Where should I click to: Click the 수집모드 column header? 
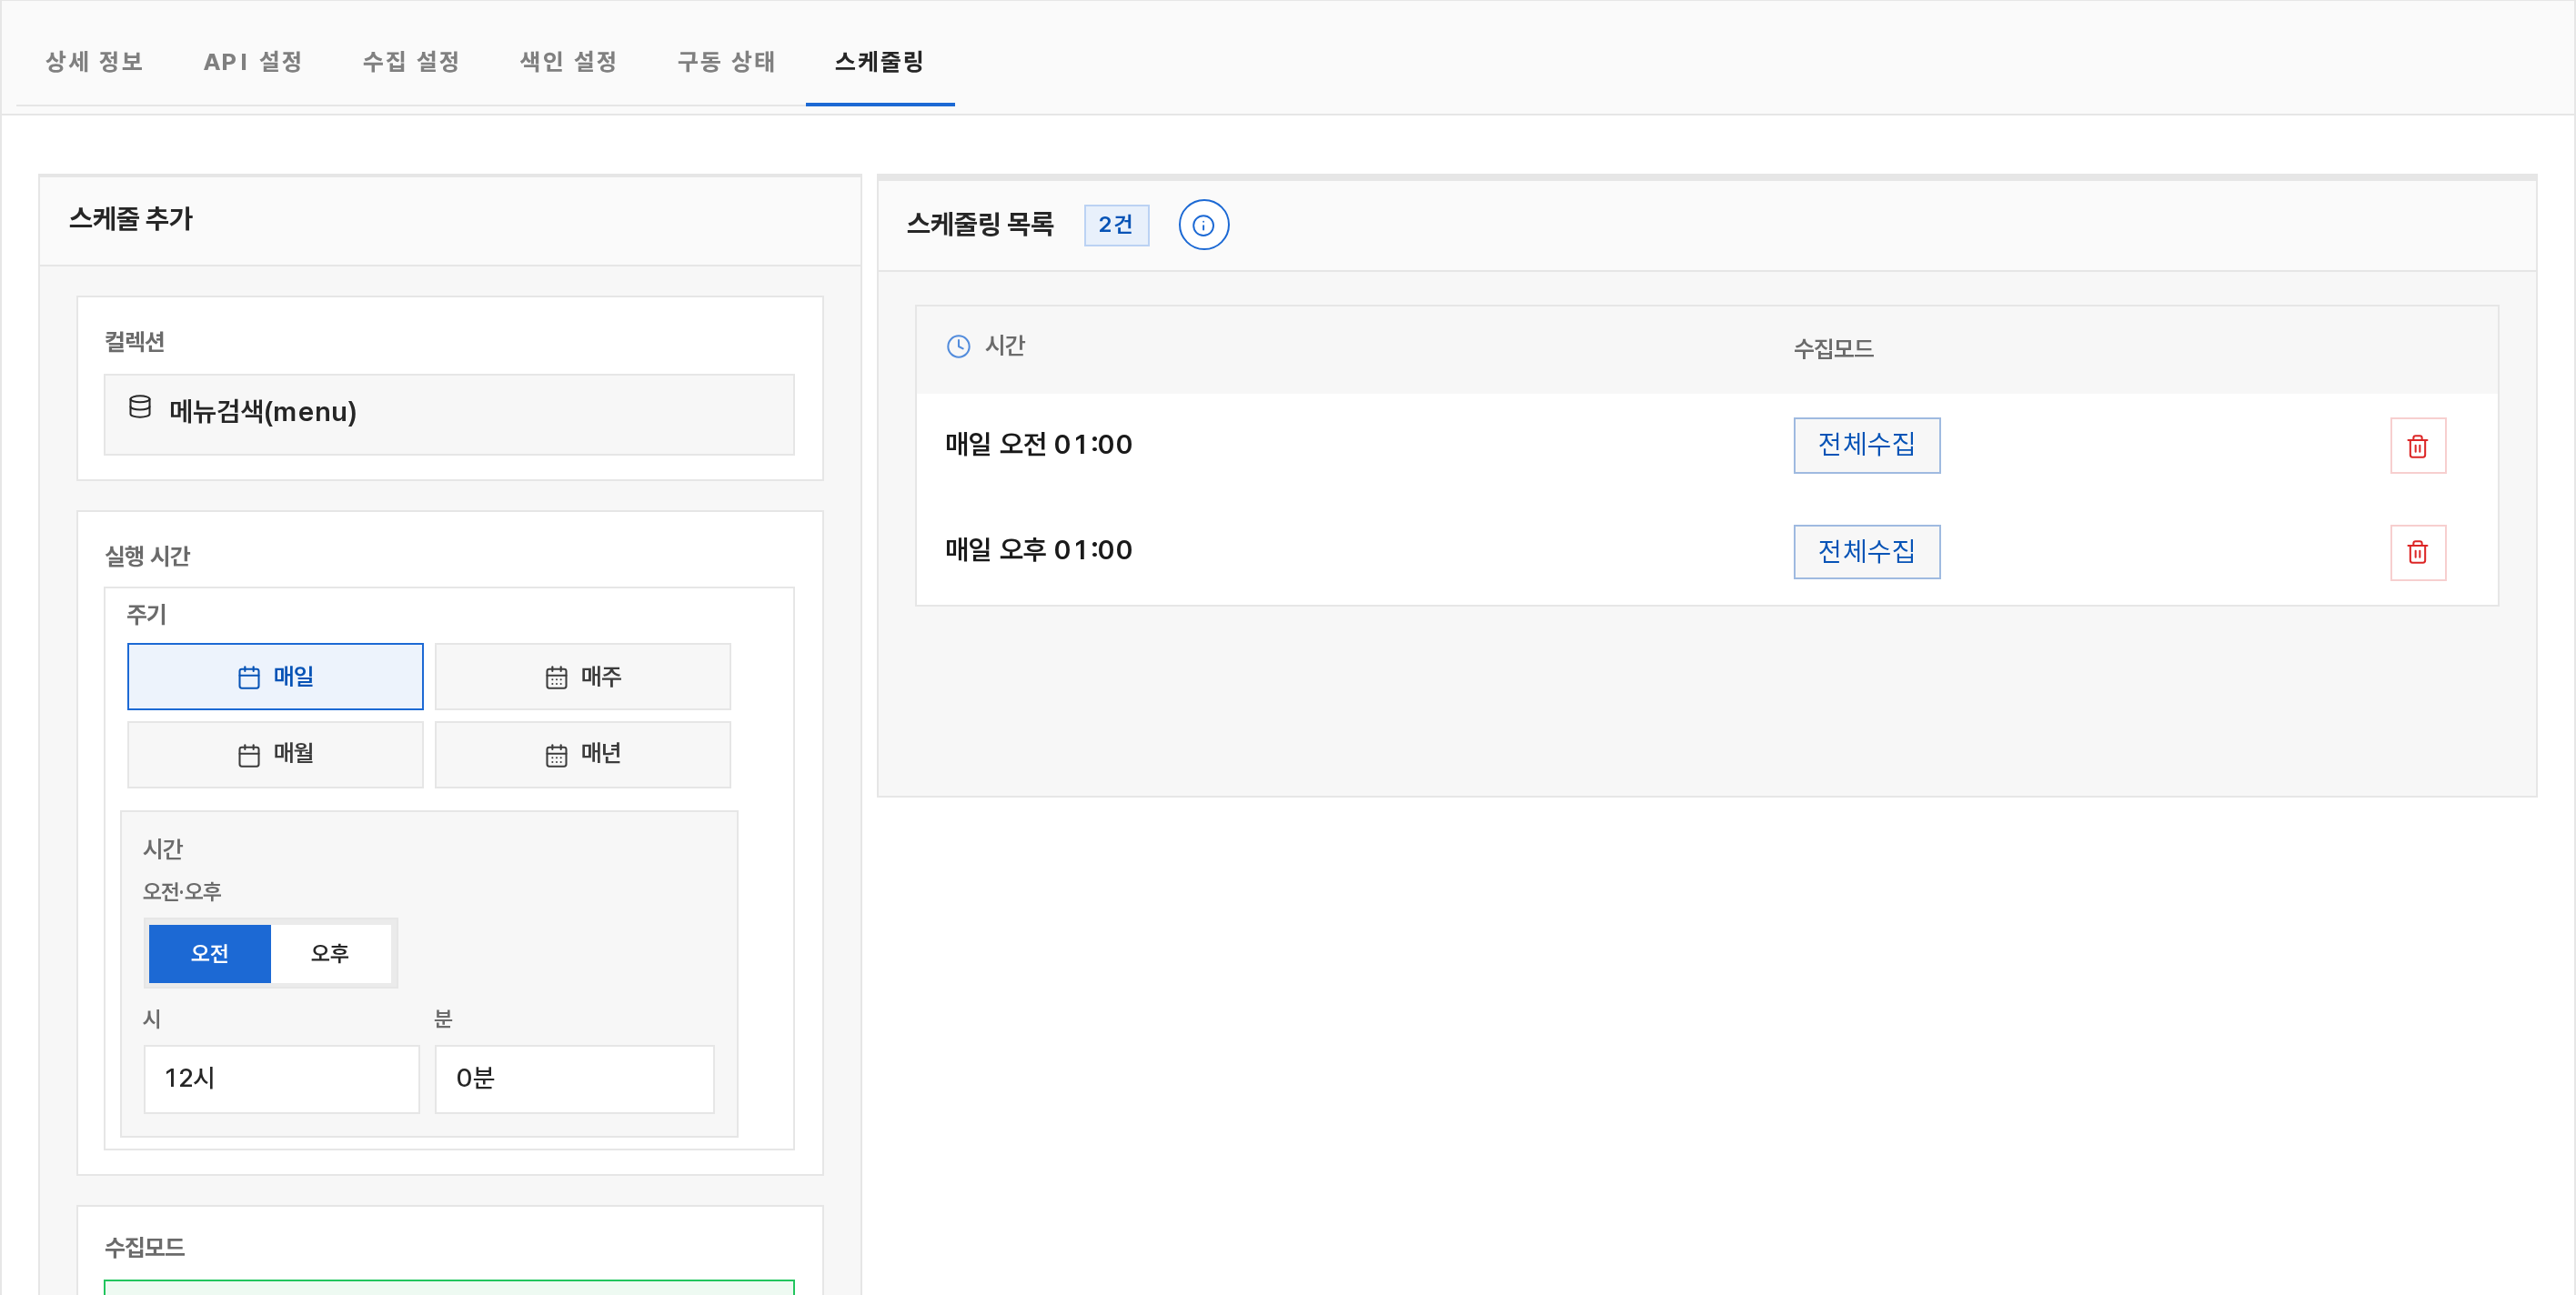[1833, 349]
